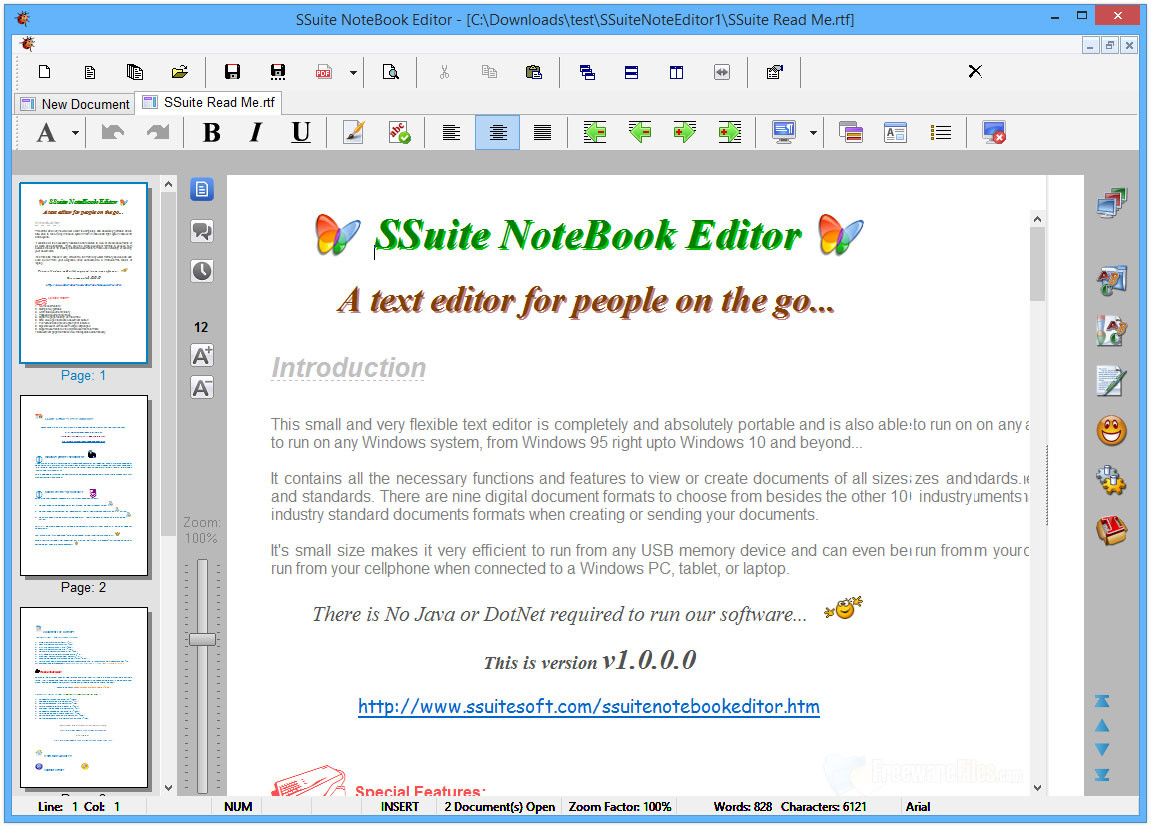Go down with the blue down arrow
Viewport: 1151px width, 827px height.
[1102, 749]
